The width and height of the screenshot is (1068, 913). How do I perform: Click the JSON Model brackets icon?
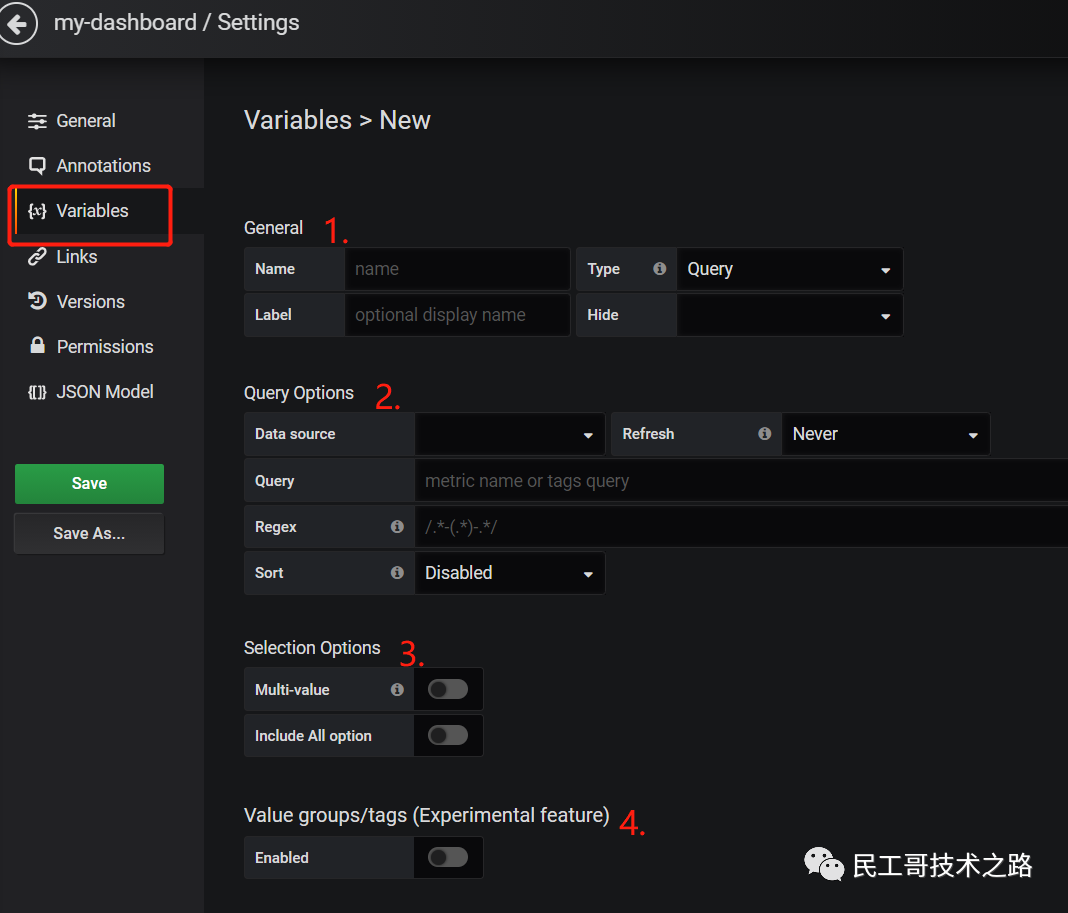(x=37, y=392)
